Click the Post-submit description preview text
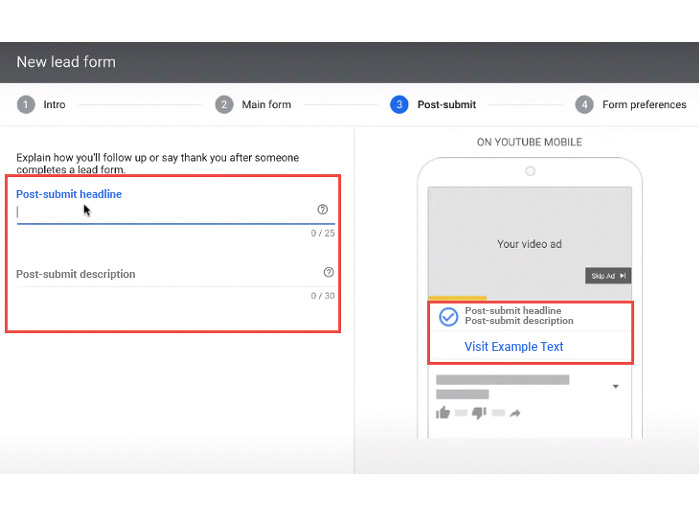The image size is (699, 516). click(519, 321)
